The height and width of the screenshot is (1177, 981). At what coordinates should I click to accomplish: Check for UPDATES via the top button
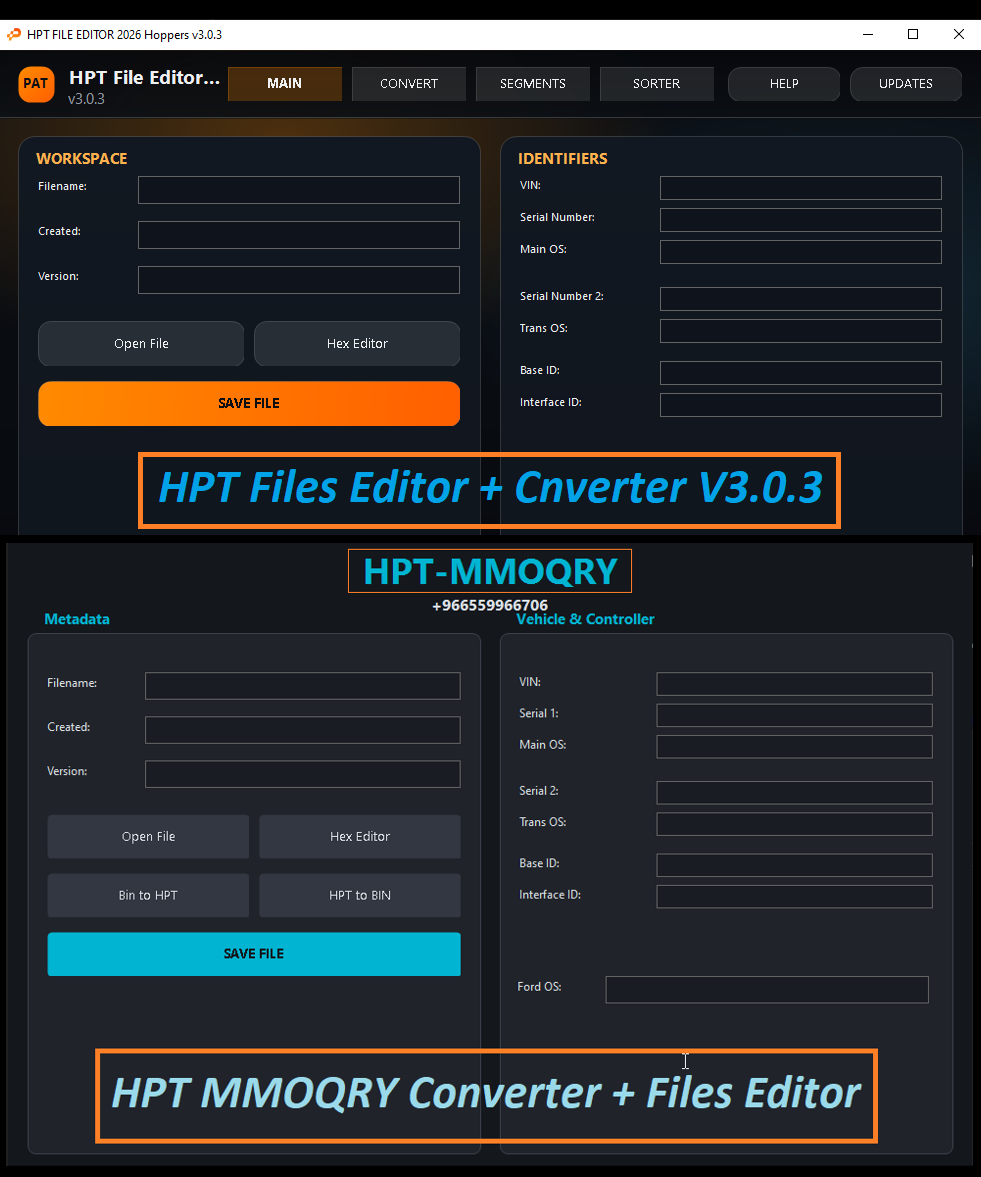905,84
